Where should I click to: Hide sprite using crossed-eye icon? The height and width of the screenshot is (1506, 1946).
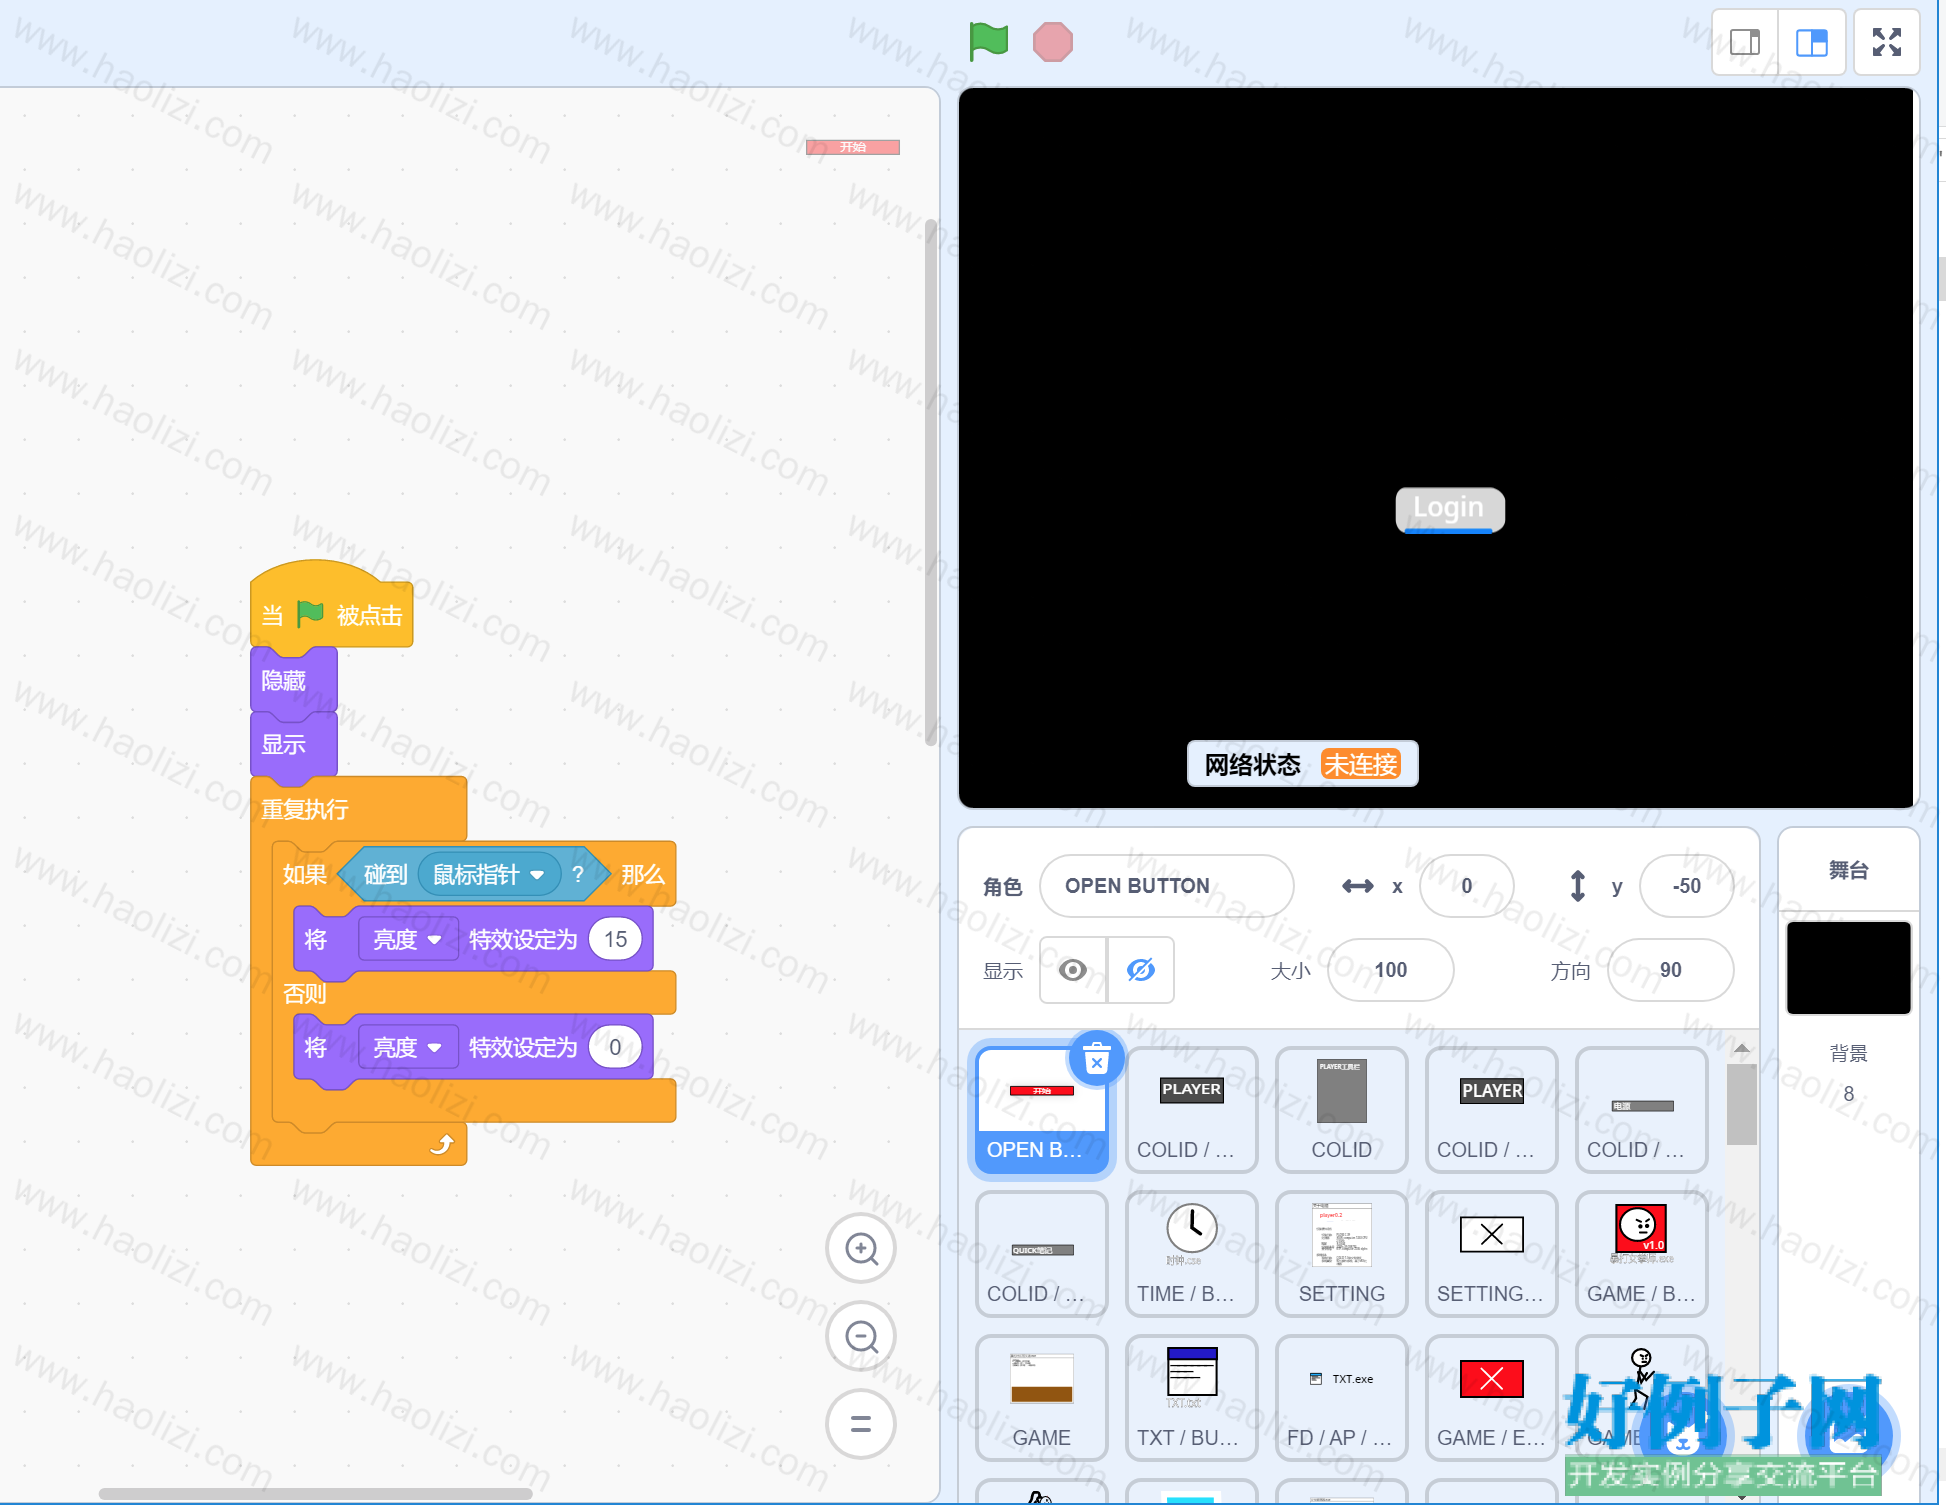pos(1141,970)
